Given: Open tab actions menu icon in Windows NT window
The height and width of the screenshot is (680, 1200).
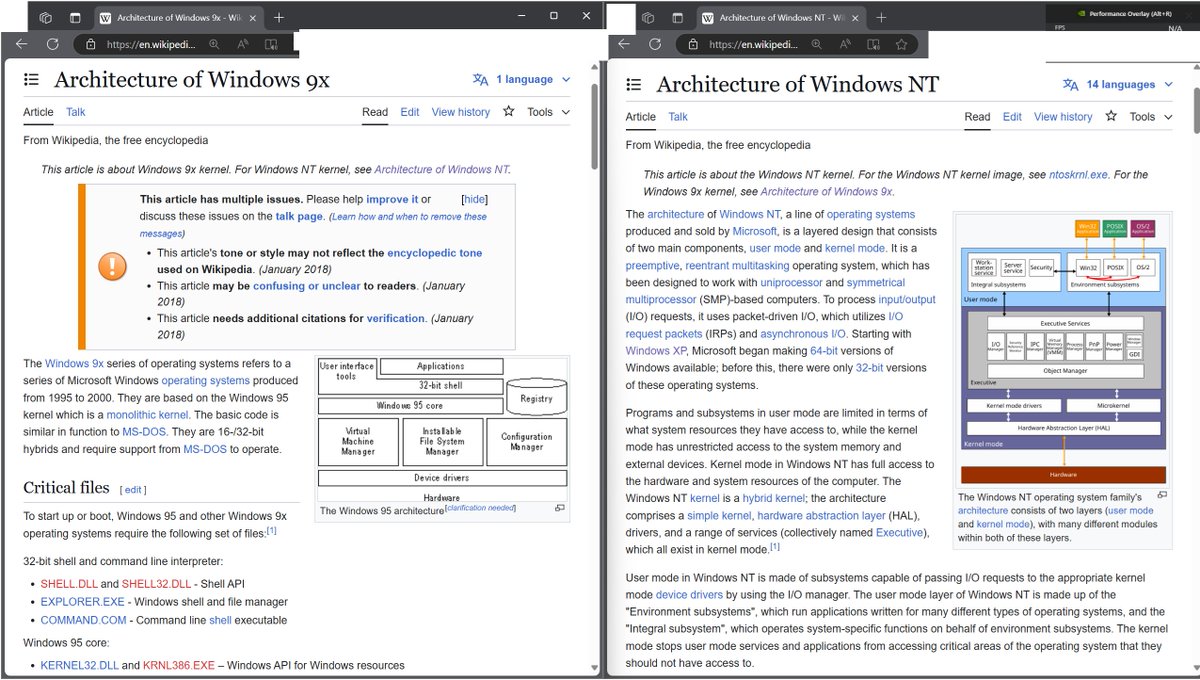Looking at the screenshot, I should [677, 17].
